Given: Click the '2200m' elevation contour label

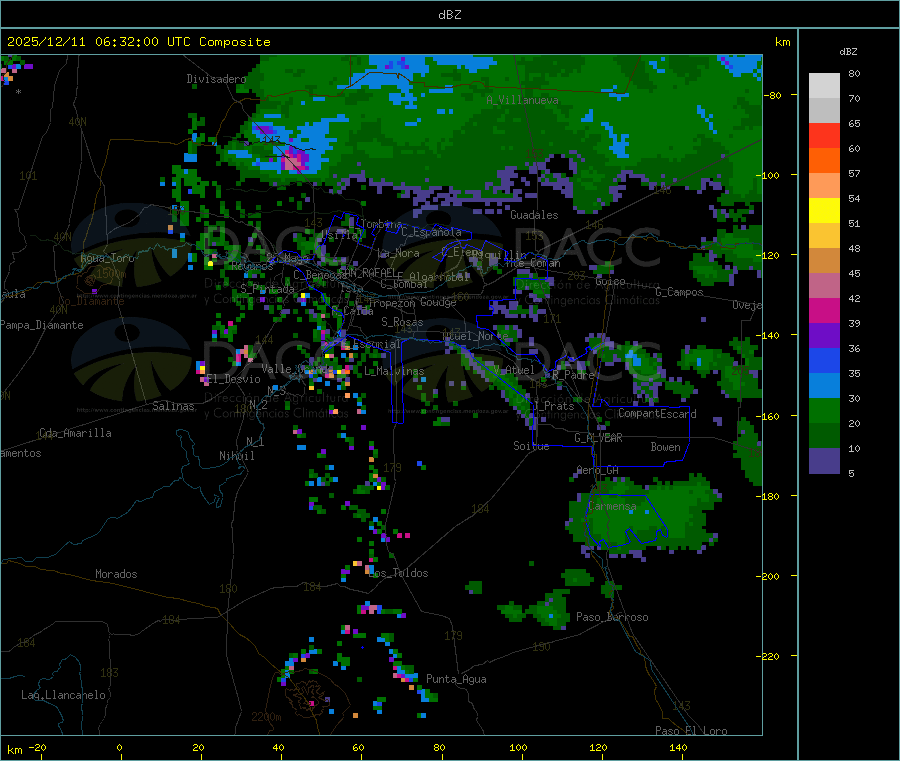Looking at the screenshot, I should pyautogui.click(x=266, y=717).
